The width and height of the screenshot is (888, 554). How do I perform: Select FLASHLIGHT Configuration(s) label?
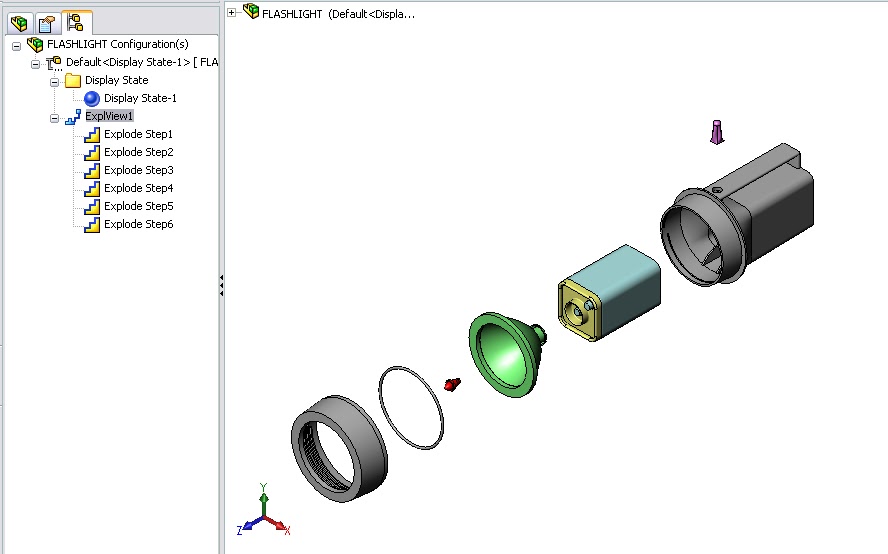point(118,44)
